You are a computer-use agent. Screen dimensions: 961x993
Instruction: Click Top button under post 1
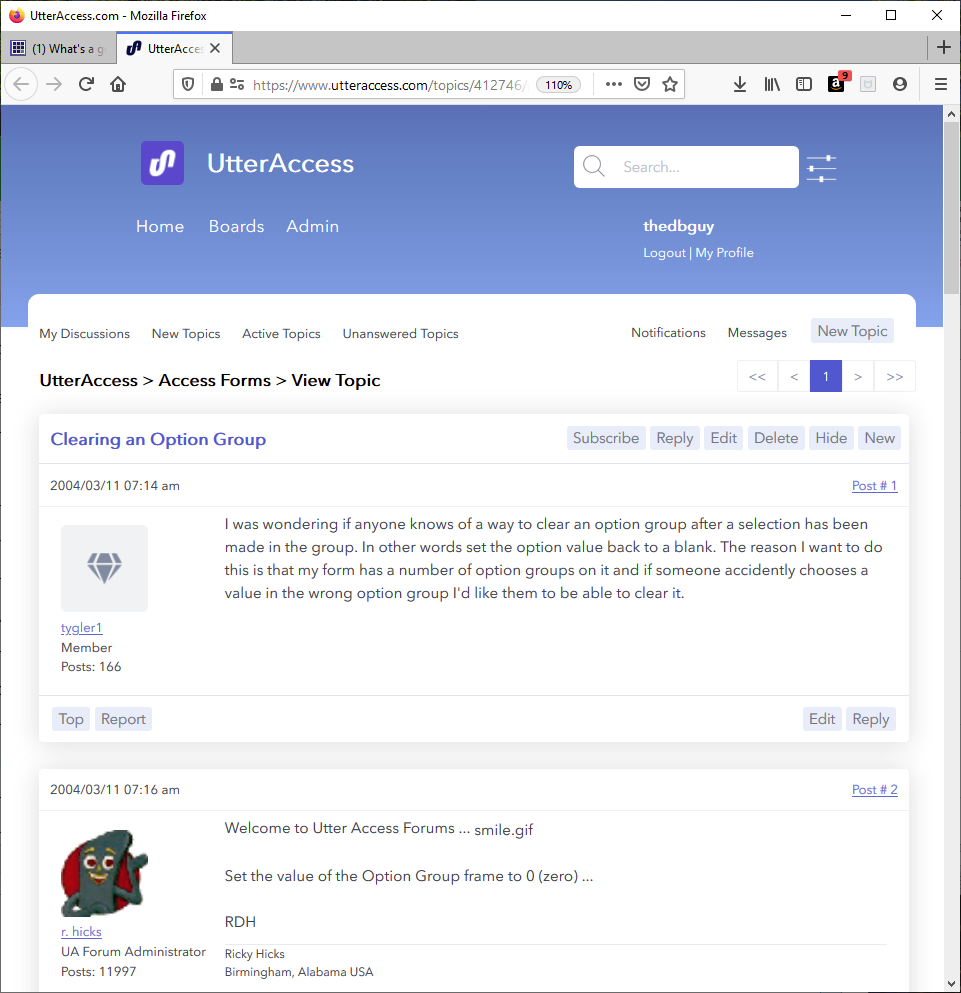71,719
